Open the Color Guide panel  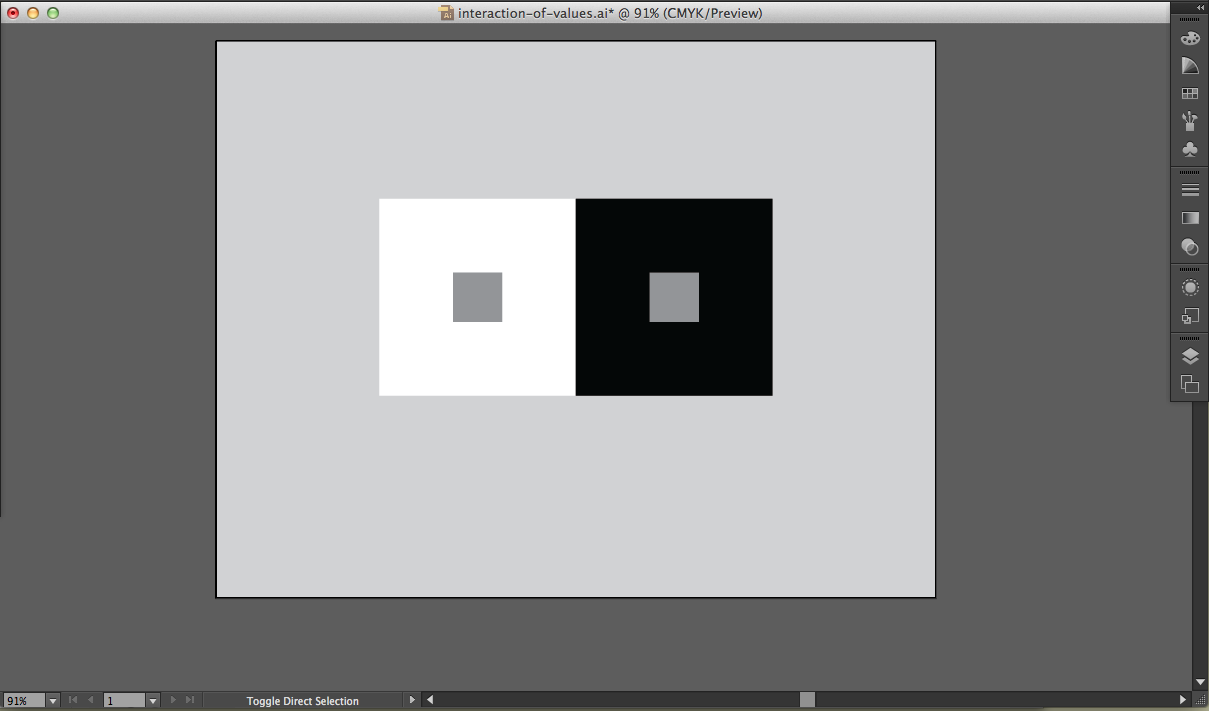tap(1189, 66)
